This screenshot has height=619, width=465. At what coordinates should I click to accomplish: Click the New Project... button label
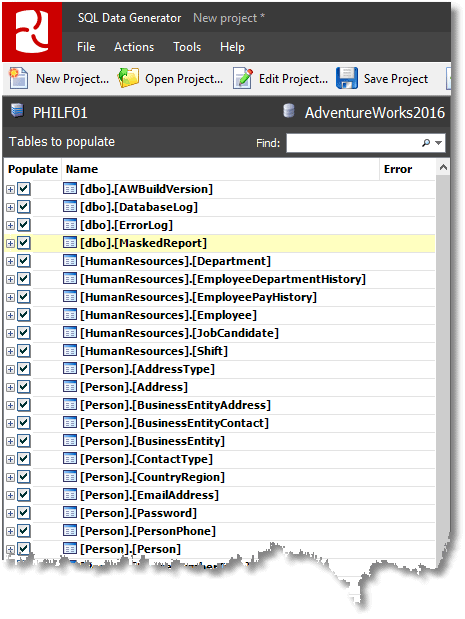click(x=72, y=79)
